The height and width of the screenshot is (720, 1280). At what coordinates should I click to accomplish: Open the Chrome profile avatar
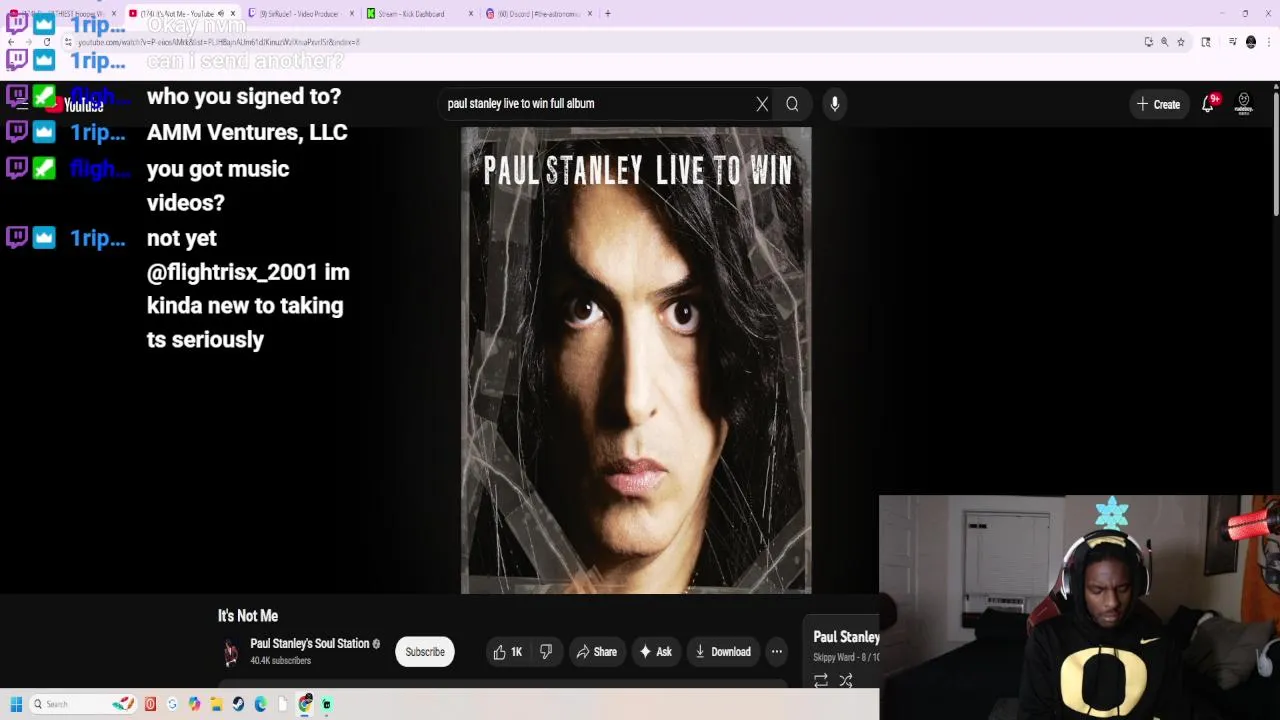coord(1251,42)
